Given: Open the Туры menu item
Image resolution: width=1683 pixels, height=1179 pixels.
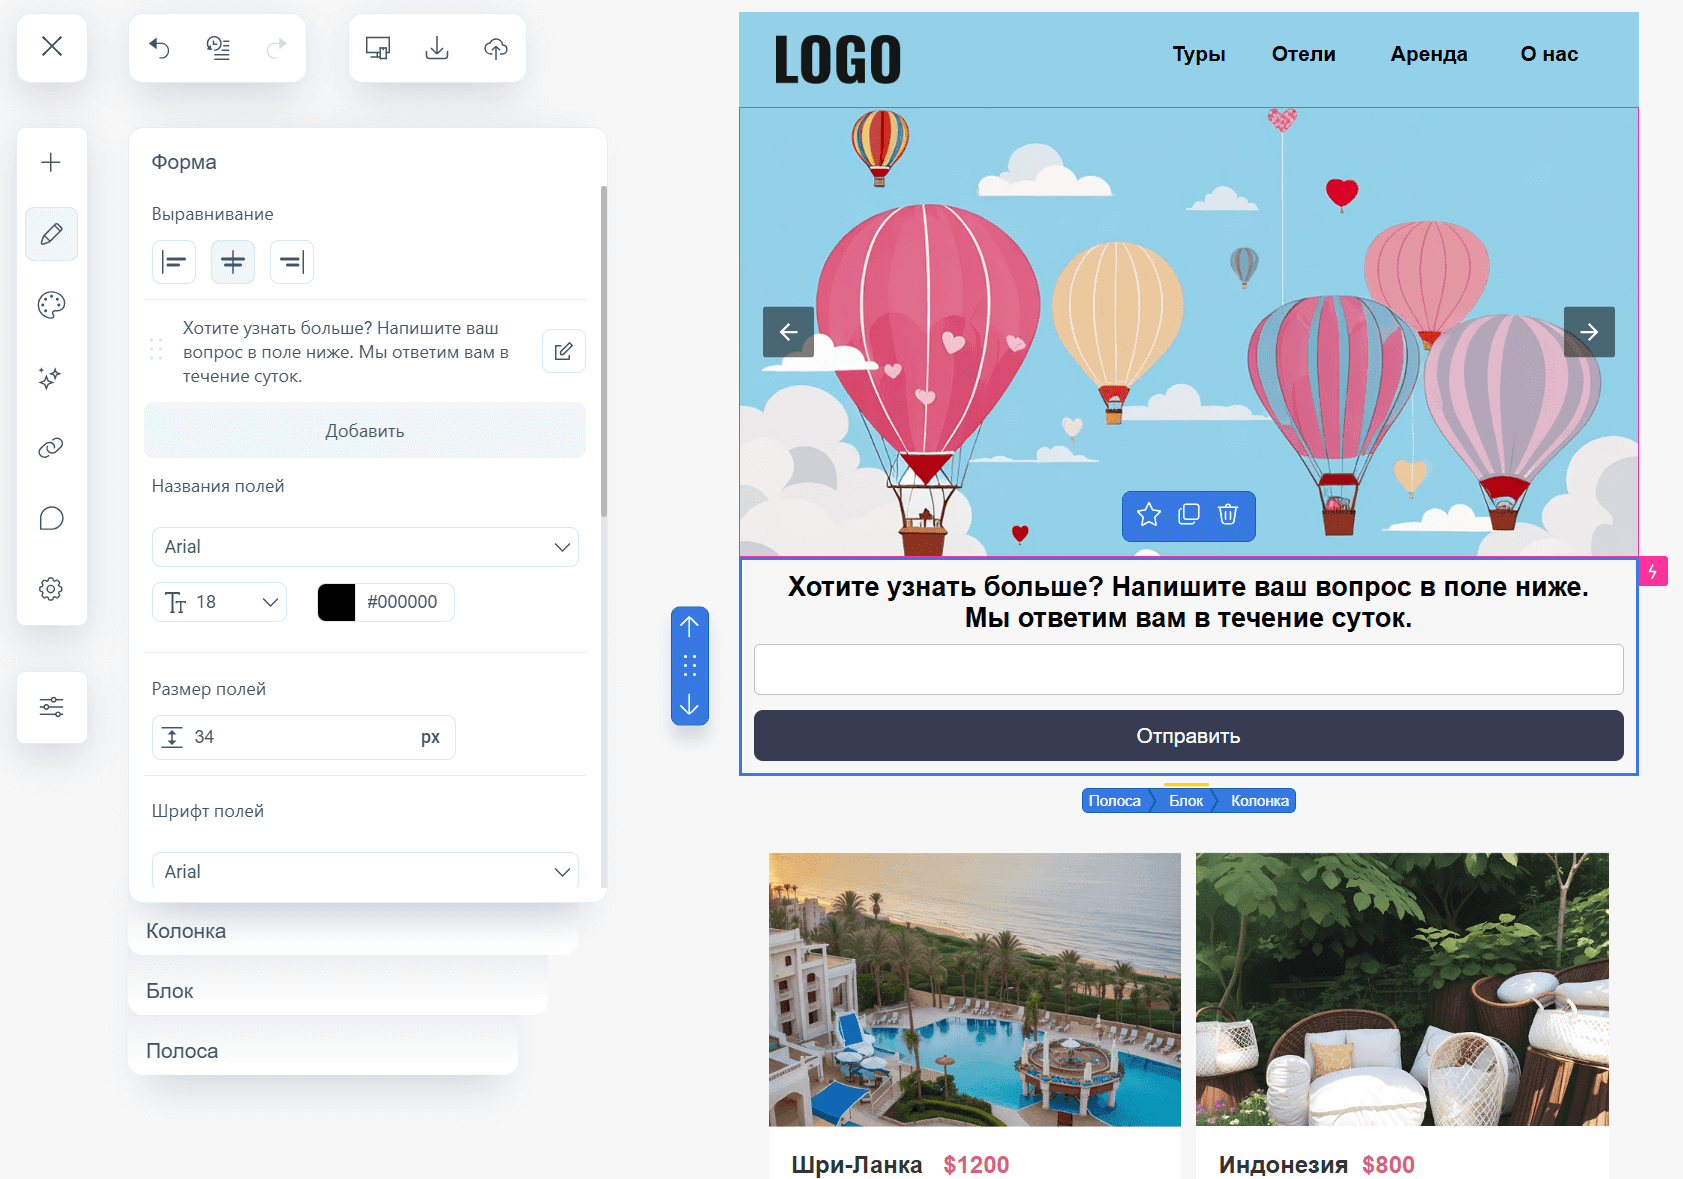Looking at the screenshot, I should [1199, 54].
